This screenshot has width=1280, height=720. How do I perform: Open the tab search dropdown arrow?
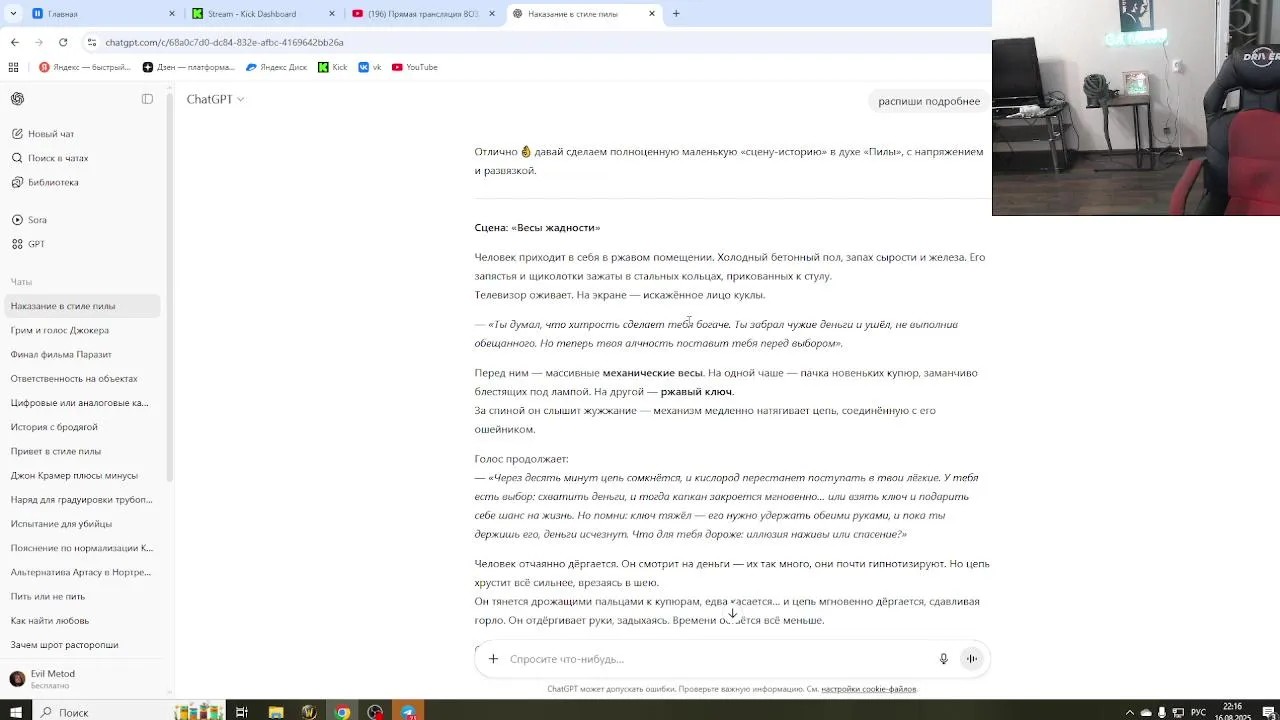click(13, 14)
